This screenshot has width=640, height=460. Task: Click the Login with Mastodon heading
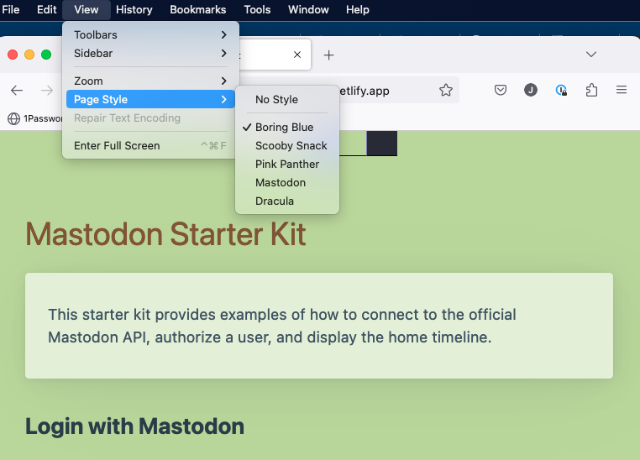(x=135, y=427)
